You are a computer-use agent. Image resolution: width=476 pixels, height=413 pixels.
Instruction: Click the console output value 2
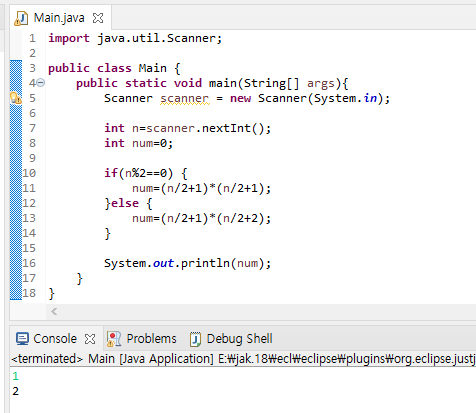[15, 391]
